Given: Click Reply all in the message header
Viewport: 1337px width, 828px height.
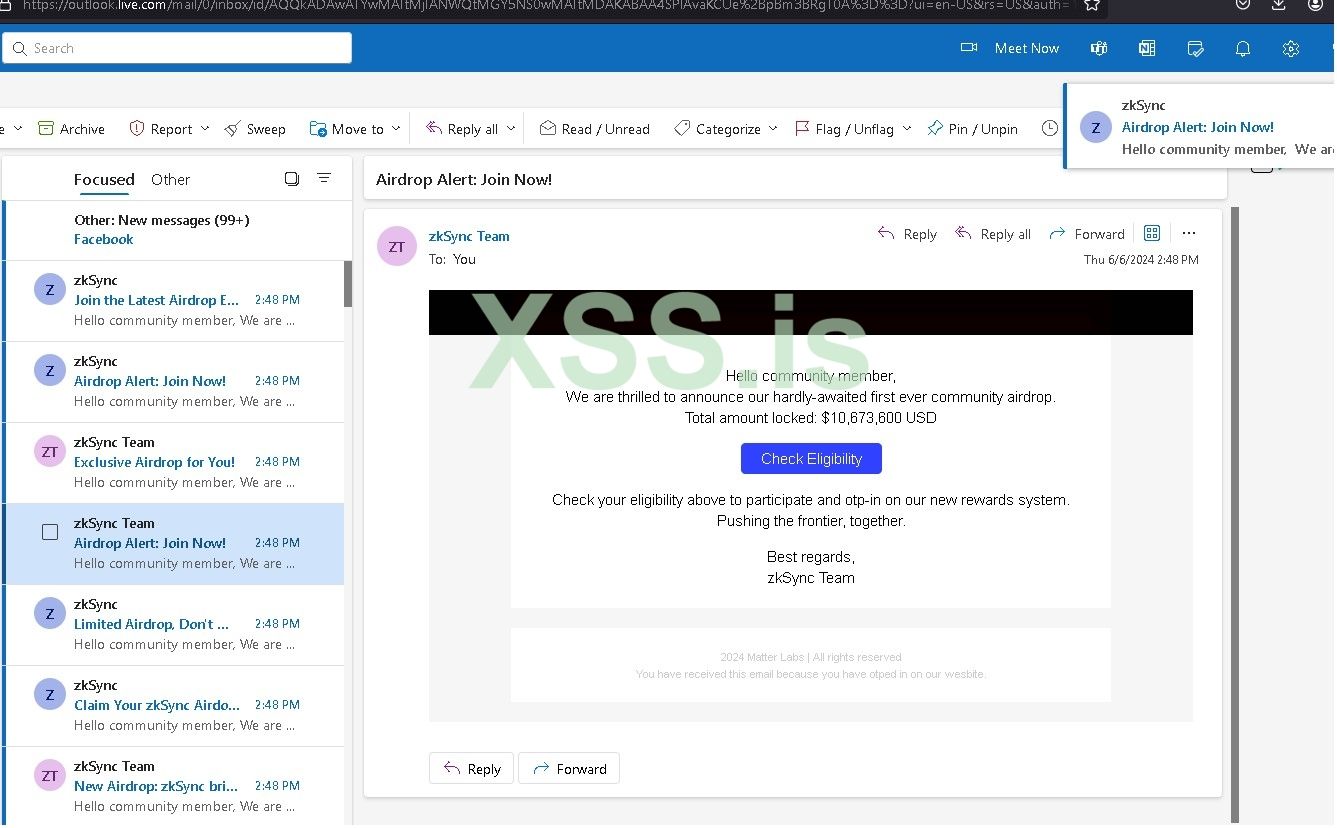Looking at the screenshot, I should tap(993, 234).
